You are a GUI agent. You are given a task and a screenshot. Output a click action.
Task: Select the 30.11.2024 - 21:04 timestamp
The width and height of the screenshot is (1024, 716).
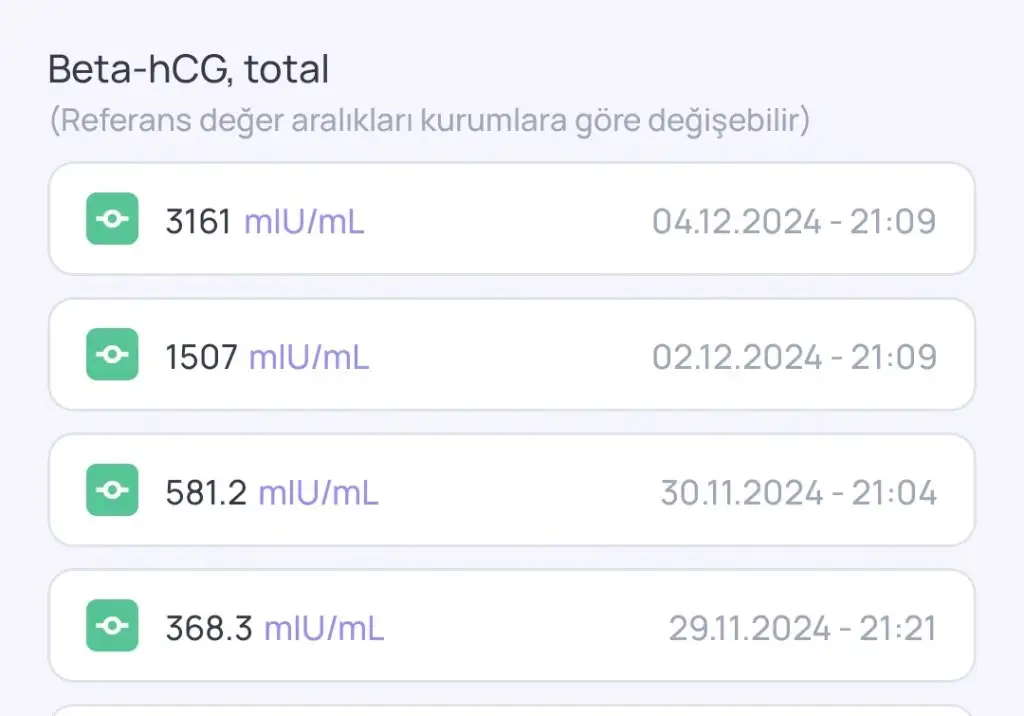coord(798,493)
